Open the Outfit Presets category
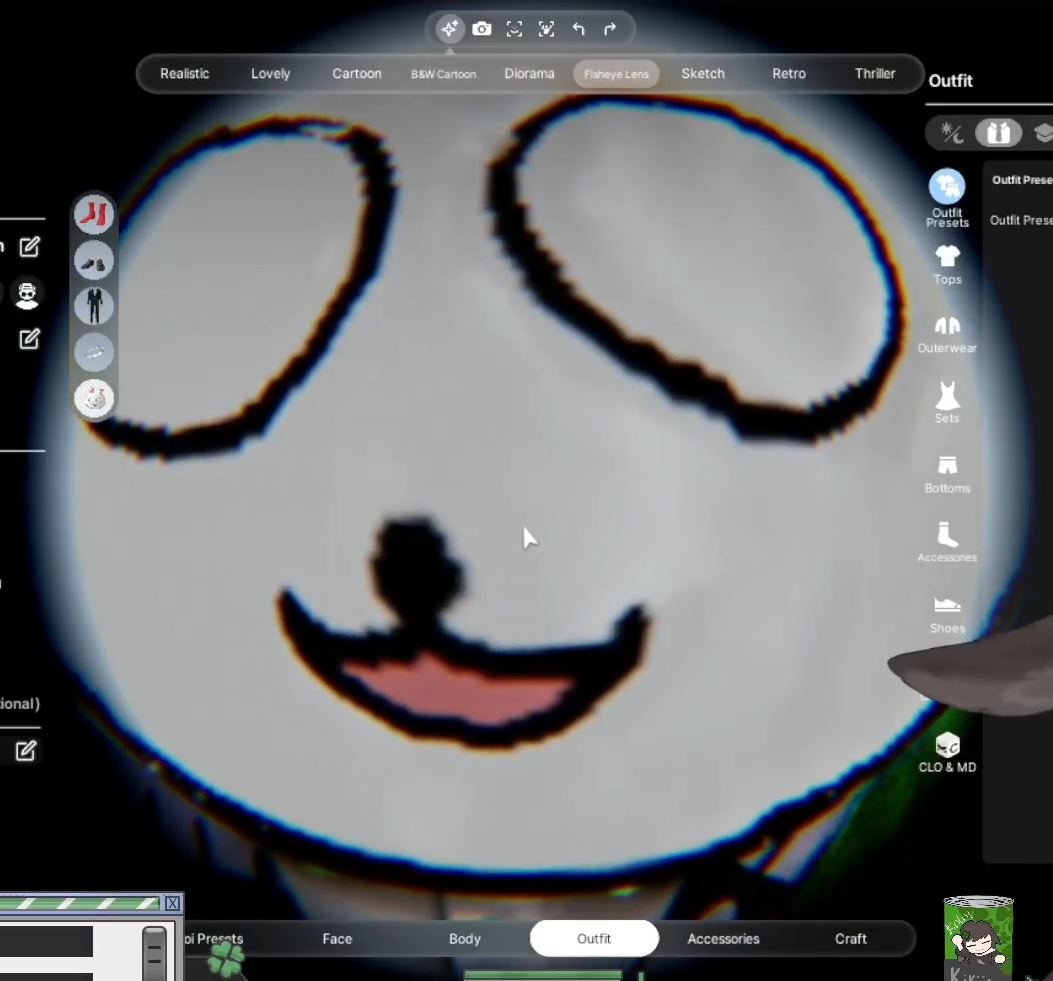Viewport: 1053px width, 981px height. tap(947, 198)
